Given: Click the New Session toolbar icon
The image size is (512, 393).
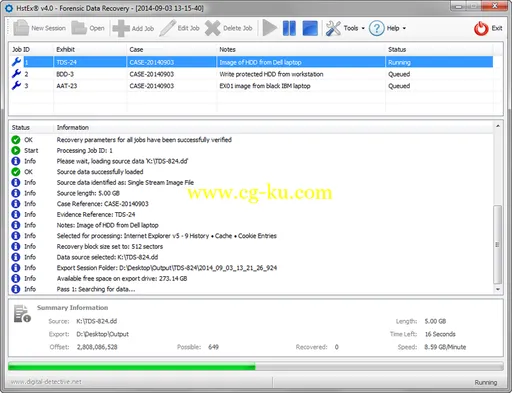Looking at the screenshot, I should pos(21,28).
